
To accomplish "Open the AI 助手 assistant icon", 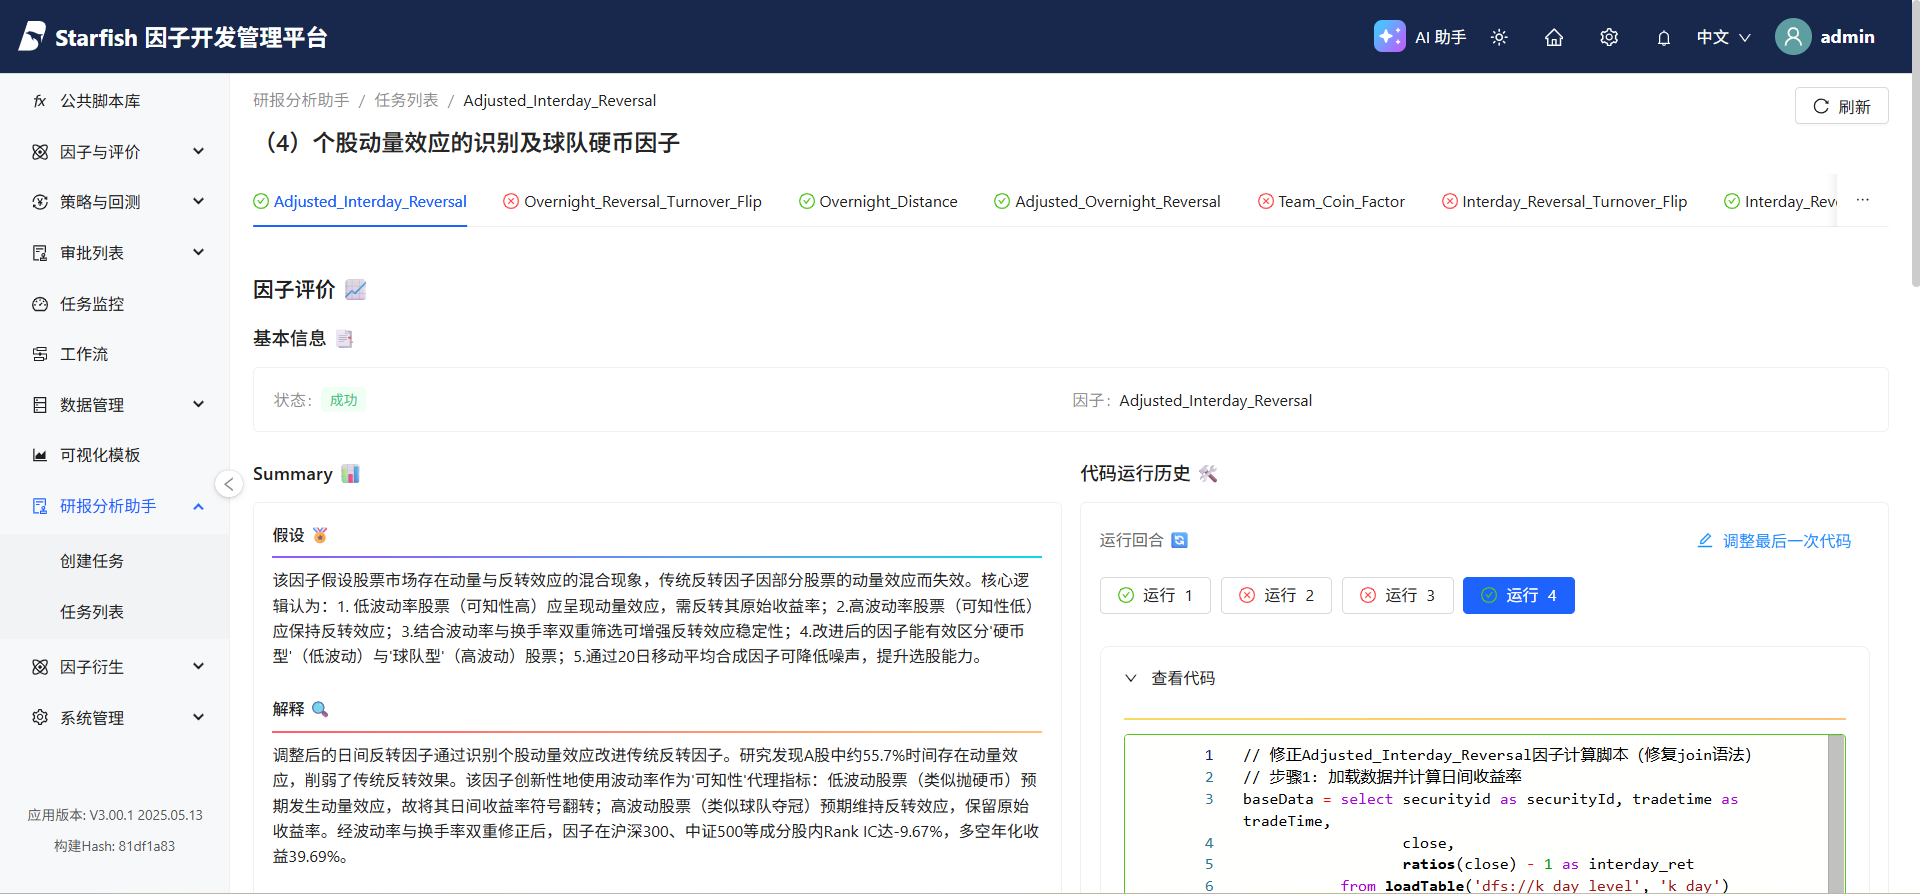I will [1389, 37].
